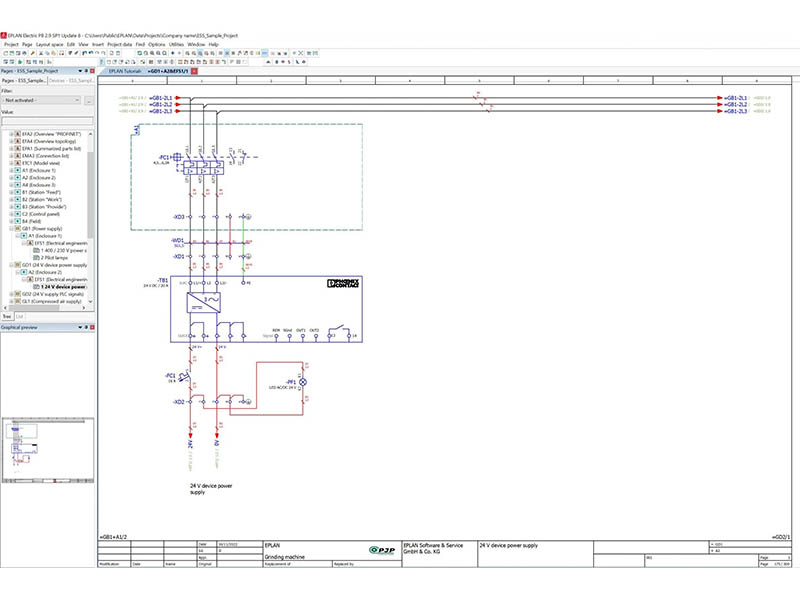This screenshot has width=800, height=600.
Task: Close the Pages navigator panel
Action: click(92, 71)
